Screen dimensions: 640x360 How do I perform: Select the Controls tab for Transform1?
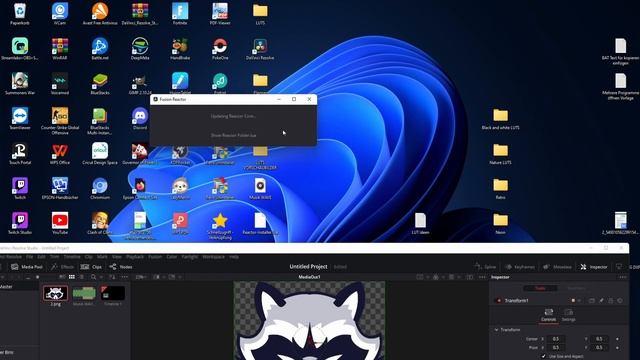coord(548,315)
